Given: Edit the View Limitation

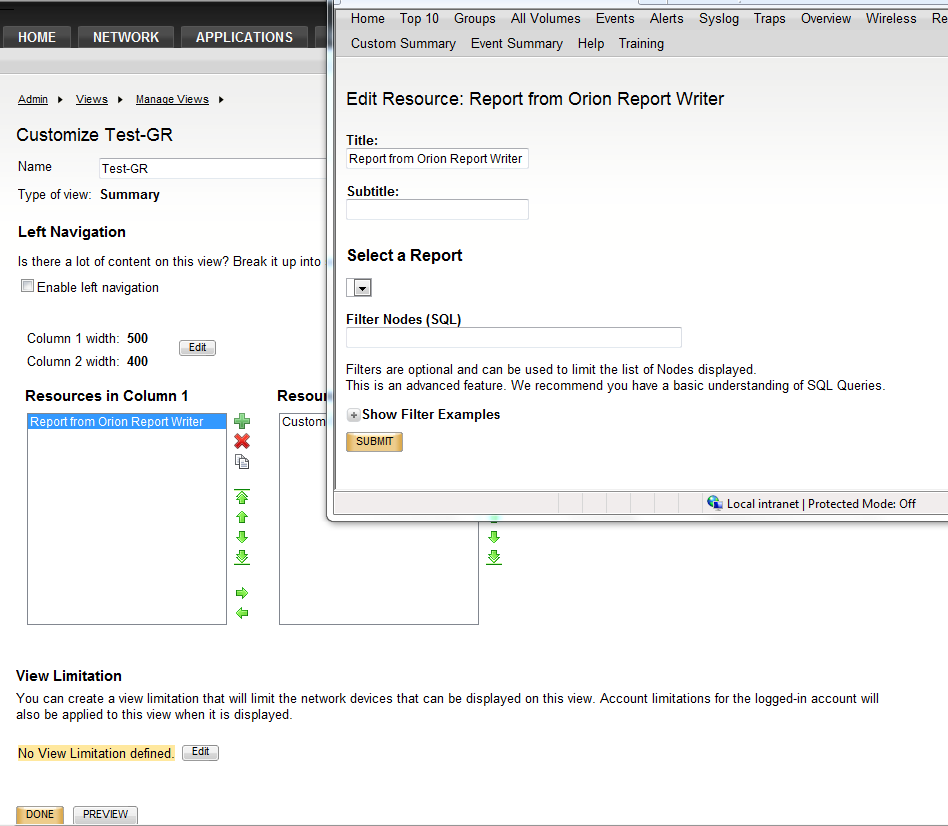Looking at the screenshot, I should (x=200, y=752).
